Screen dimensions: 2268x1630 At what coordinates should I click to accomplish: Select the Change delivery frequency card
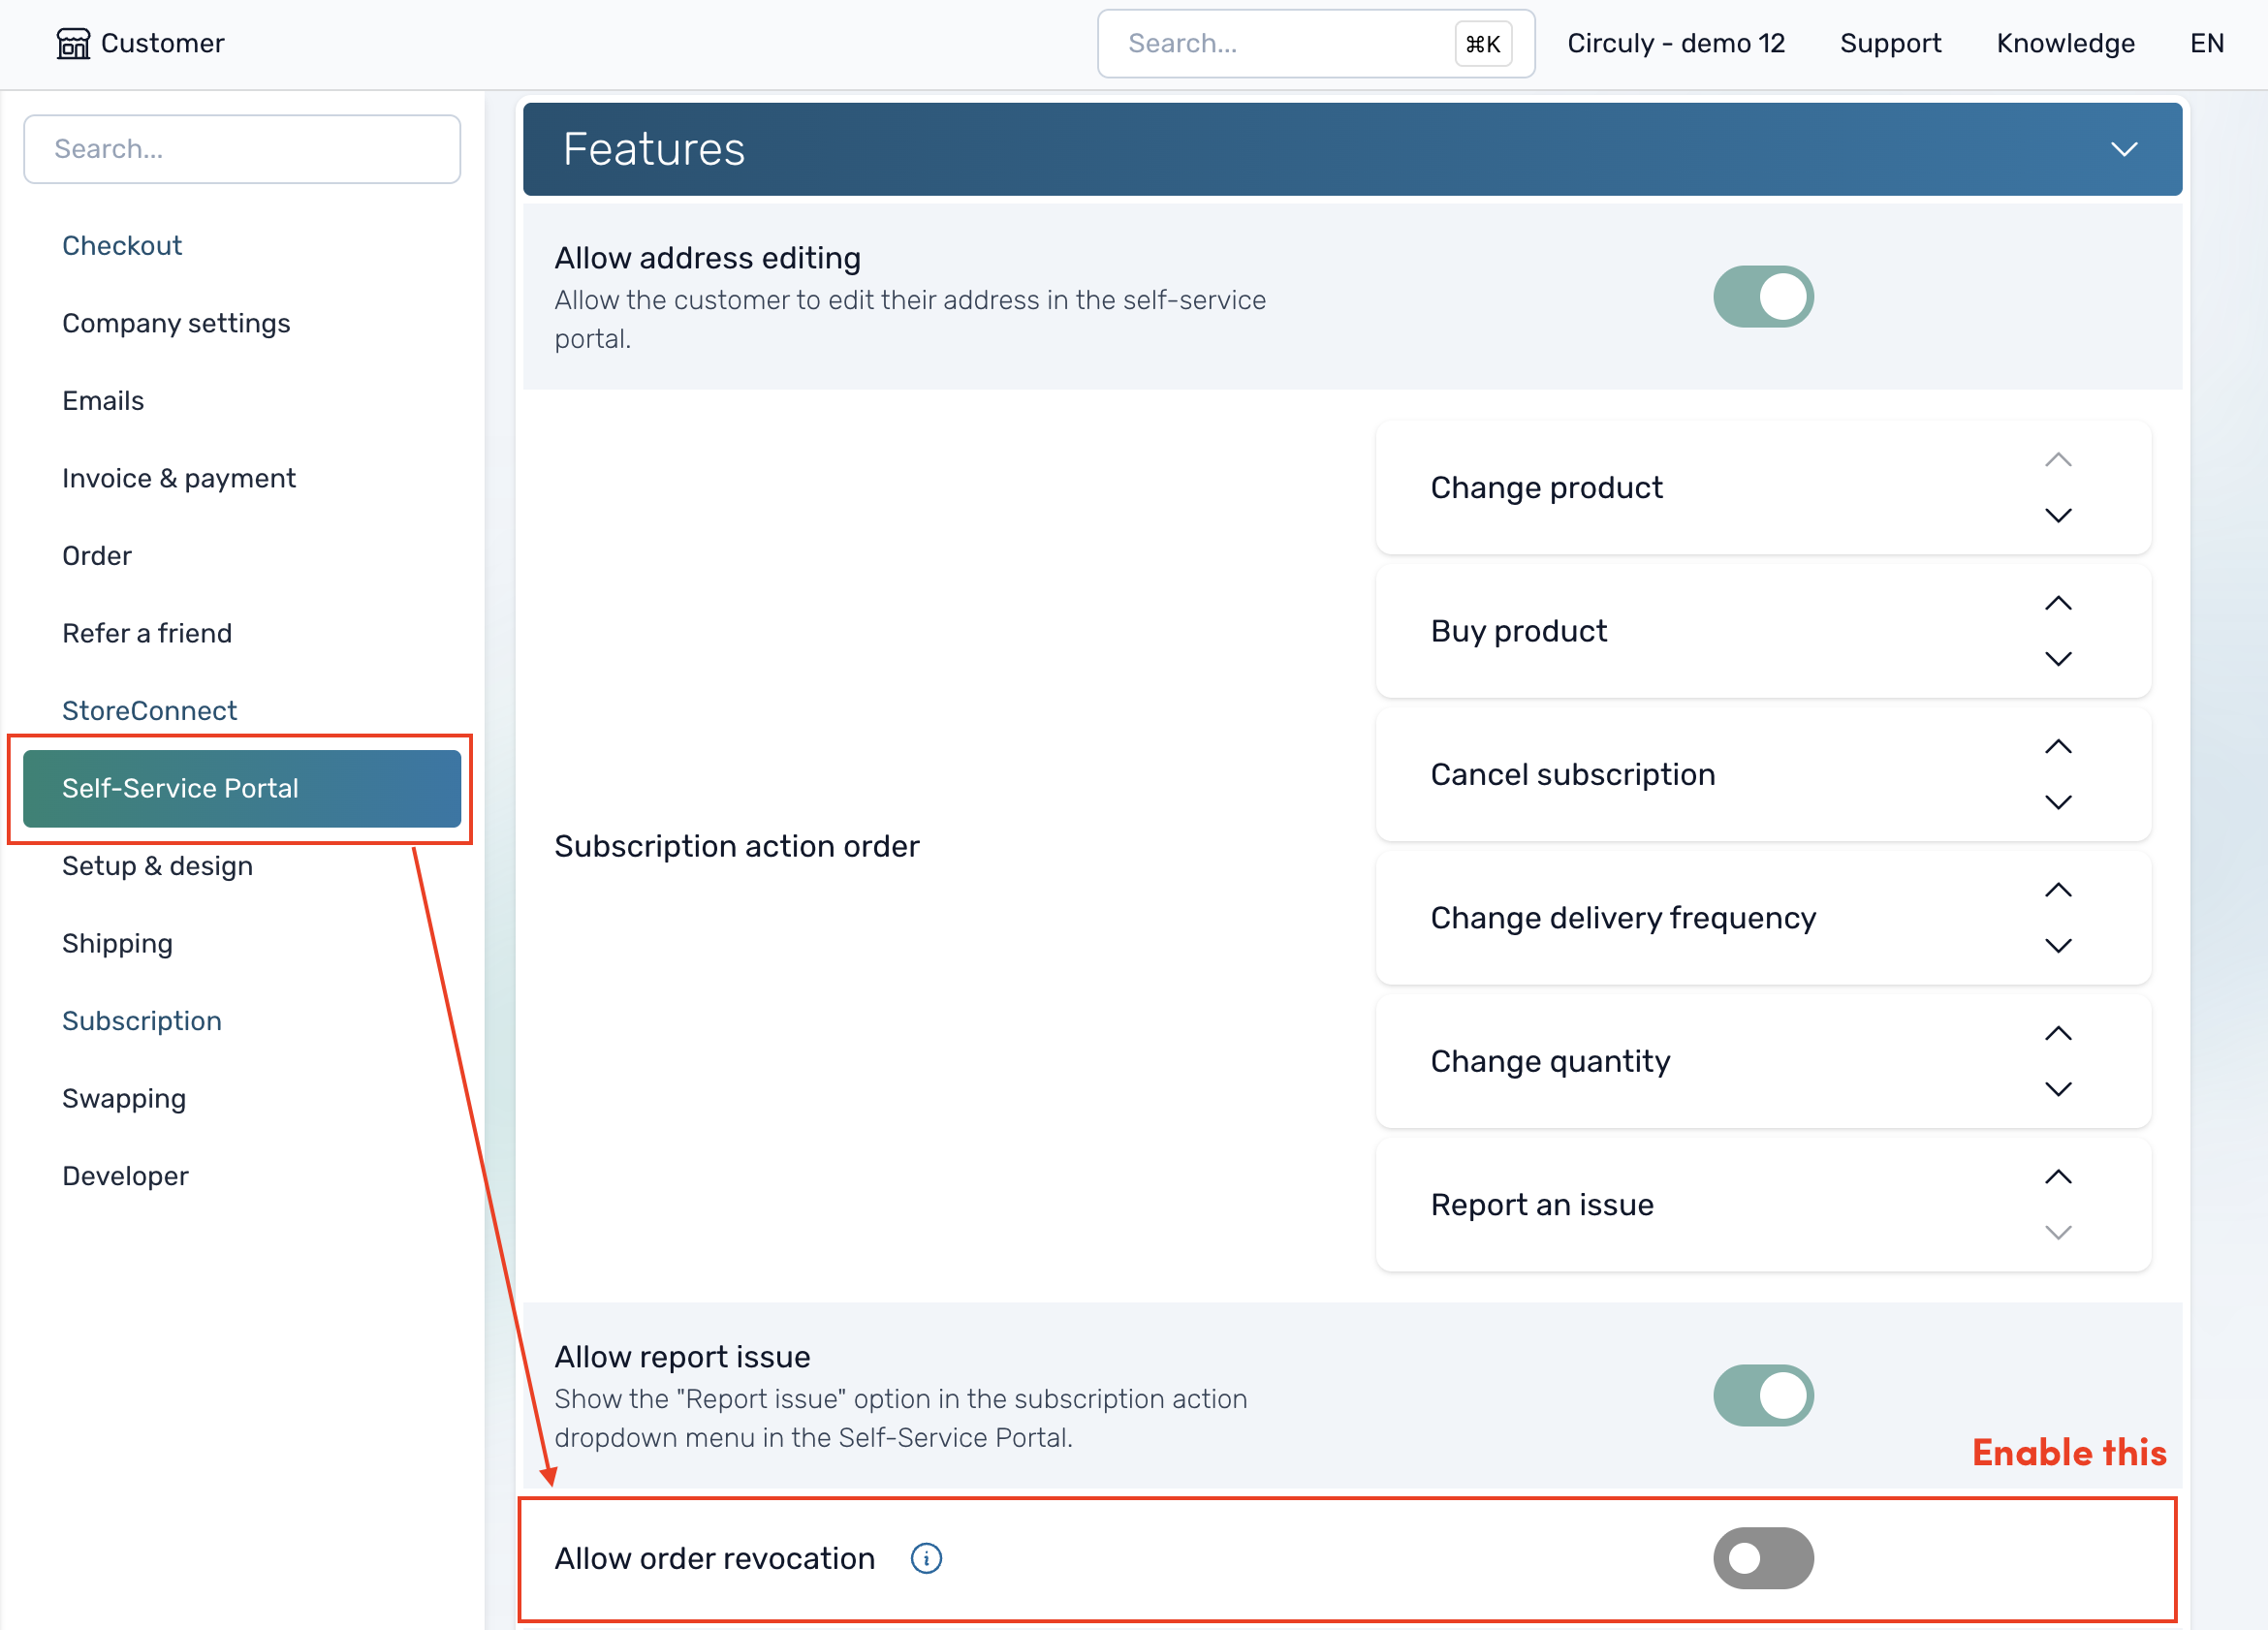(x=1763, y=918)
